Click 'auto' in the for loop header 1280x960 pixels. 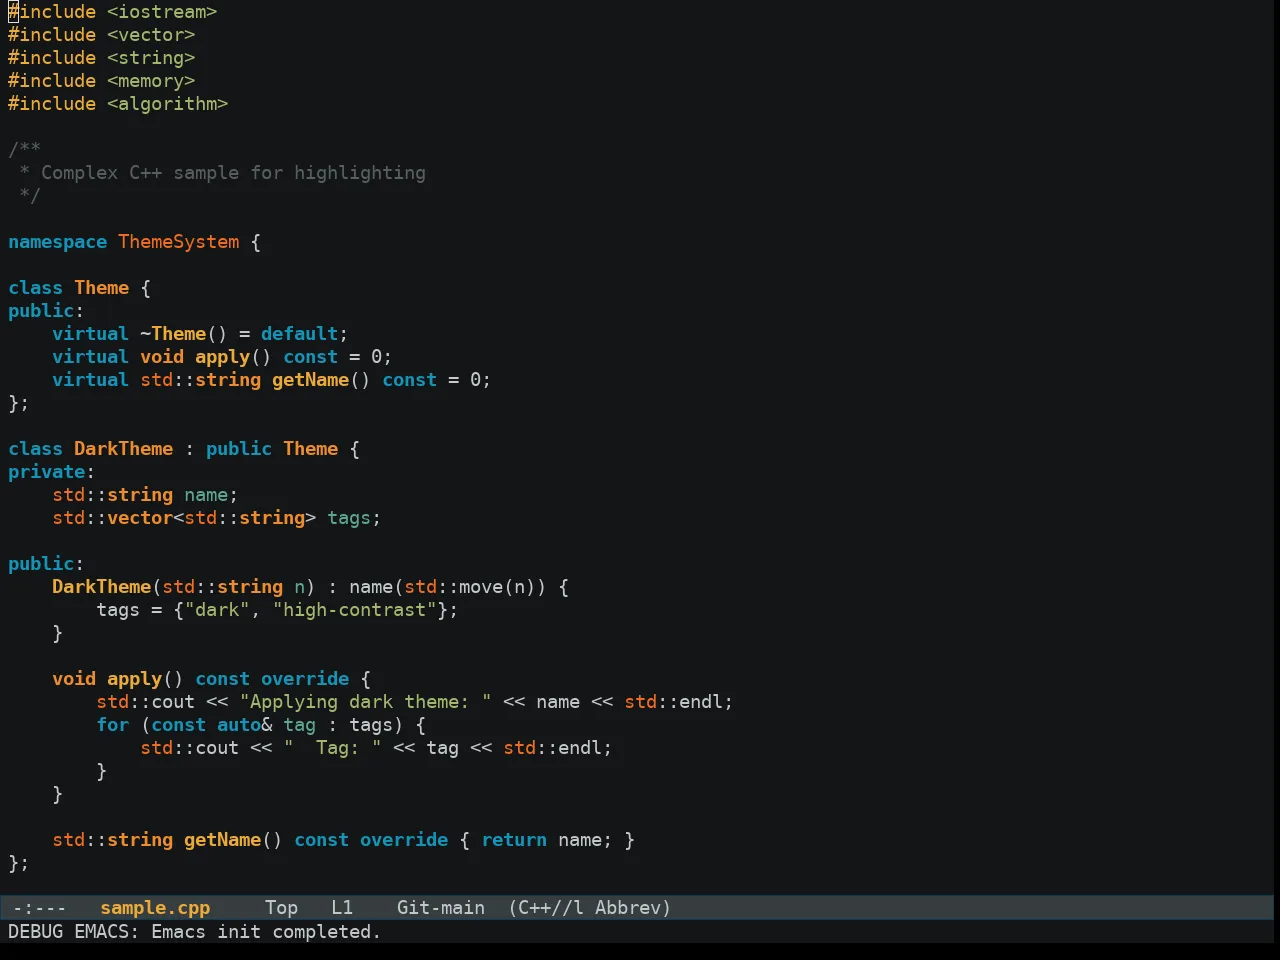coord(239,725)
